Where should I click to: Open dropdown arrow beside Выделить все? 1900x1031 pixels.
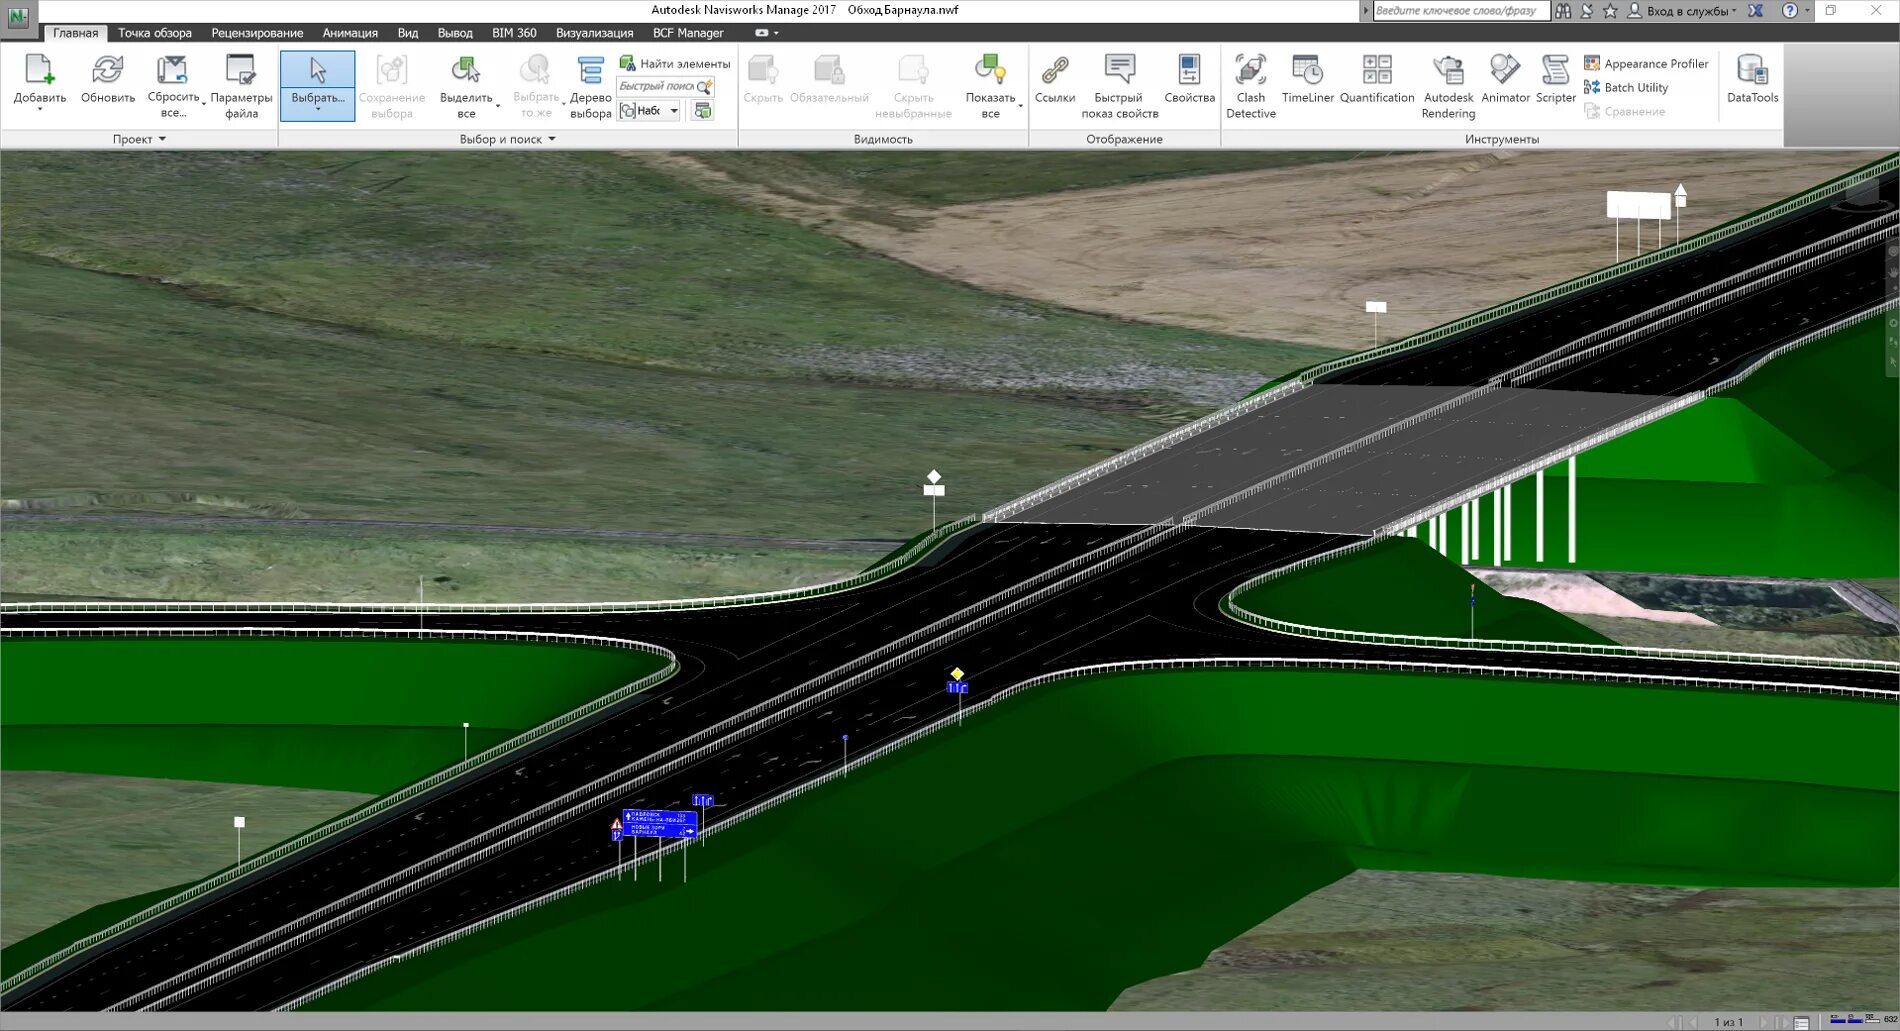point(498,104)
